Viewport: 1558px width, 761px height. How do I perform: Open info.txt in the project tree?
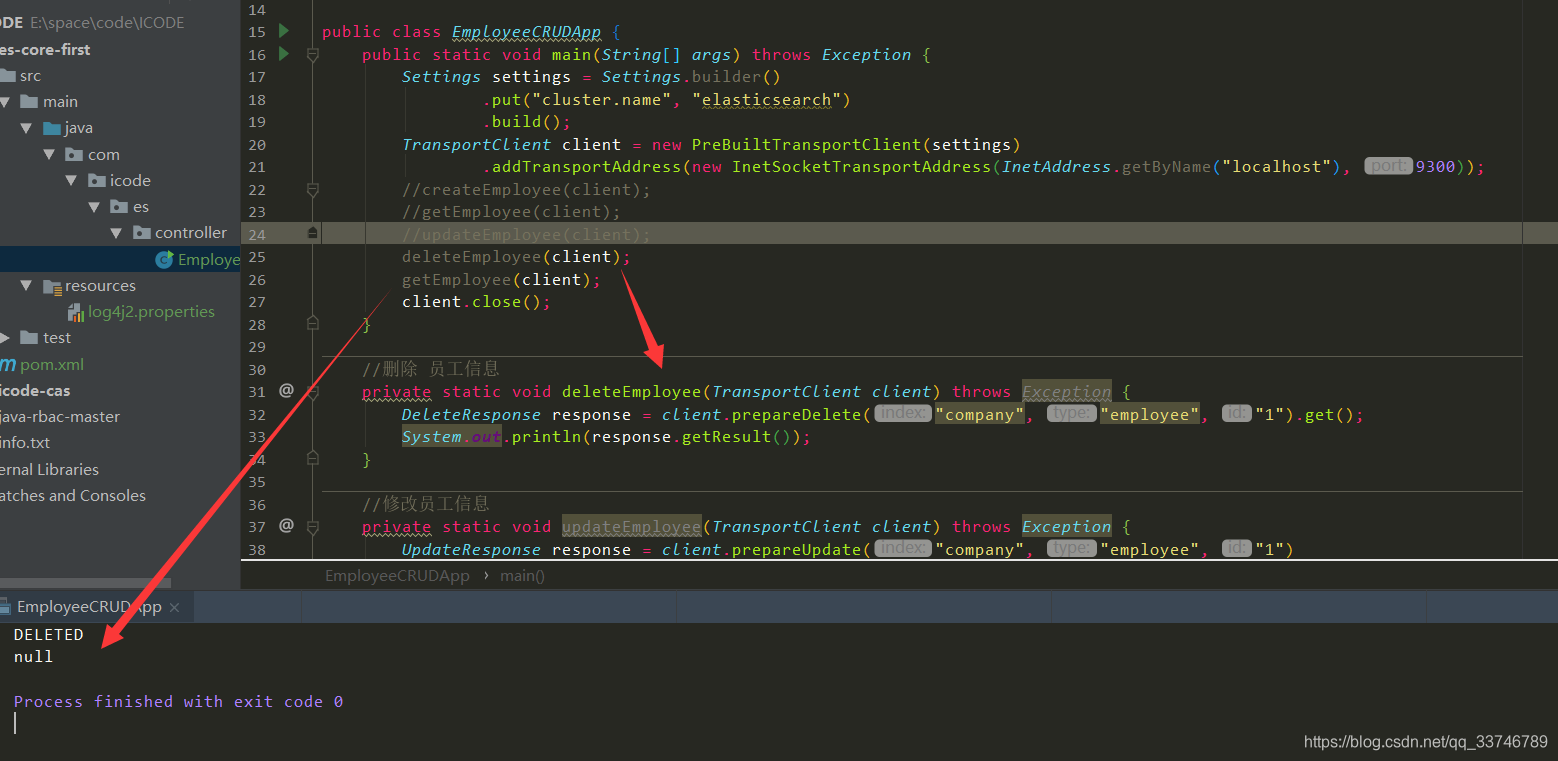(25, 442)
